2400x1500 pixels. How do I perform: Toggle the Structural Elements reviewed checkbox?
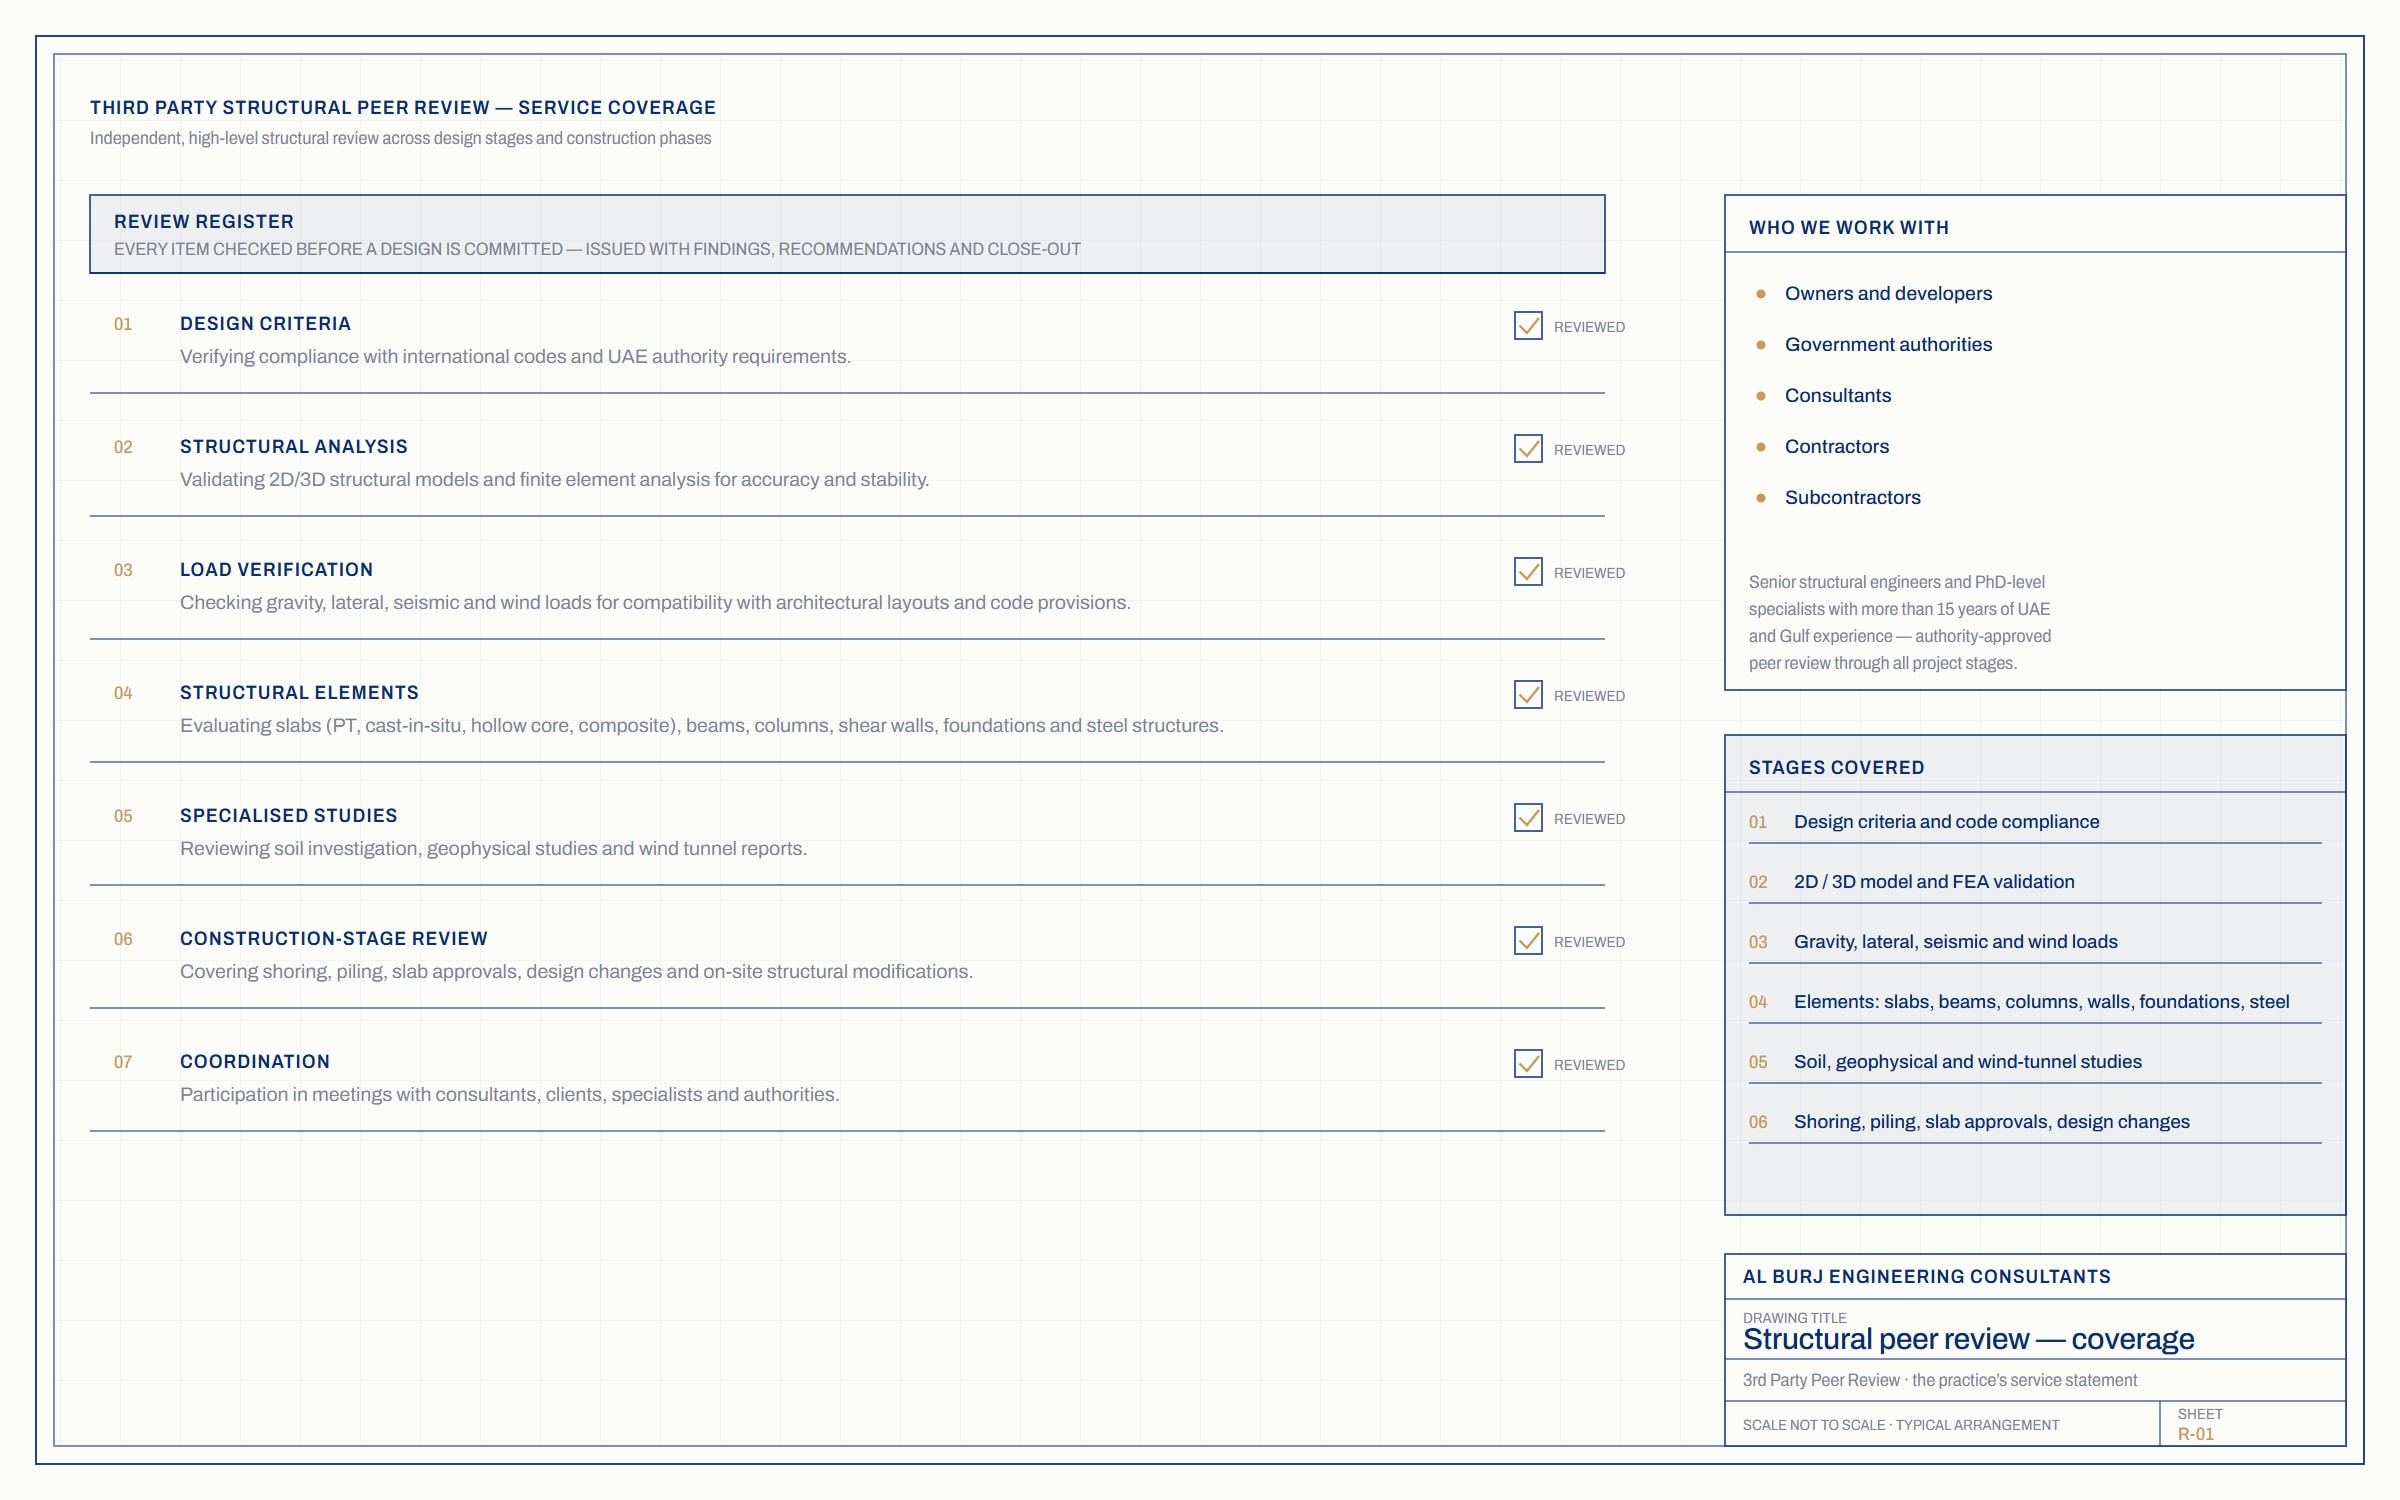(x=1528, y=695)
